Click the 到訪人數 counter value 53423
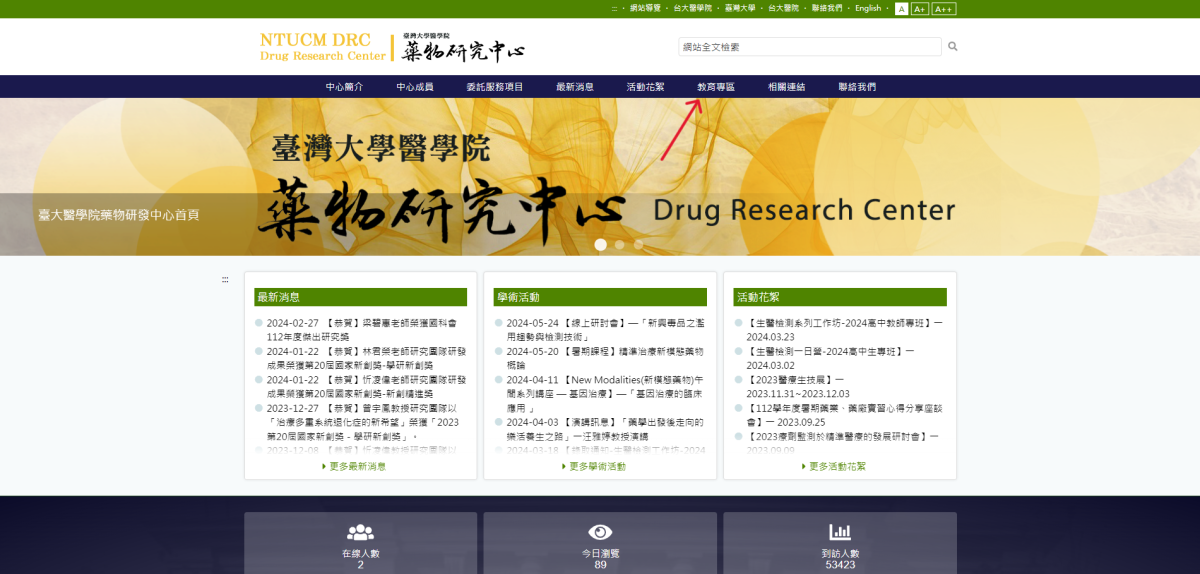This screenshot has height=574, width=1200. (840, 565)
